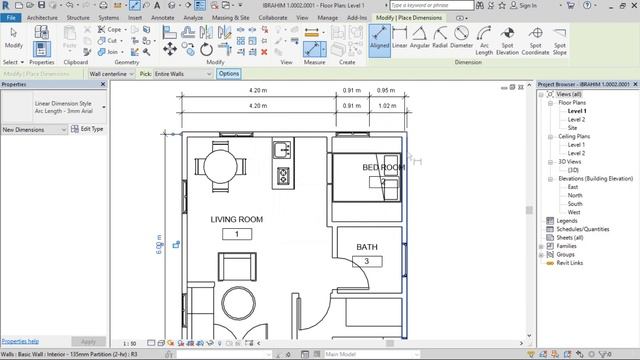The height and width of the screenshot is (360, 640).
Task: Click the Options button in options bar
Action: pyautogui.click(x=229, y=74)
